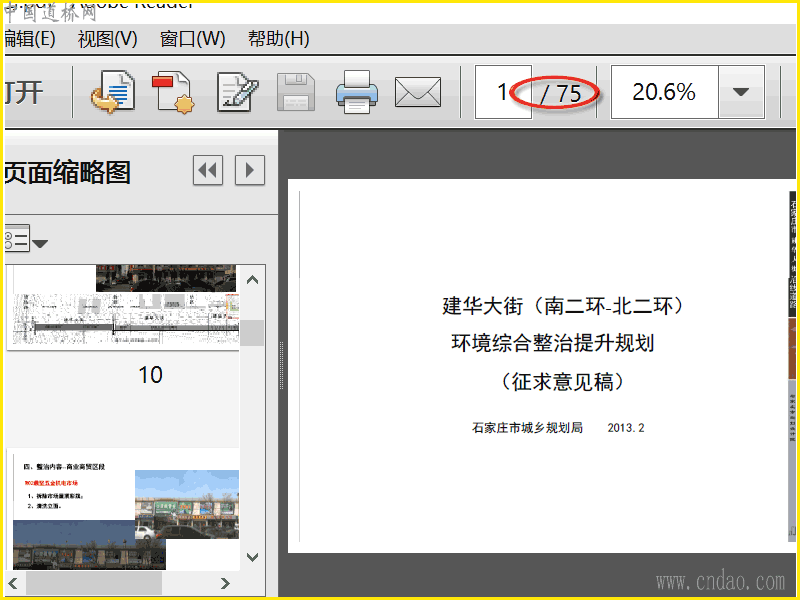The image size is (800, 600).
Task: Click the thumbnail list scroll-down arrow
Action: click(252, 557)
